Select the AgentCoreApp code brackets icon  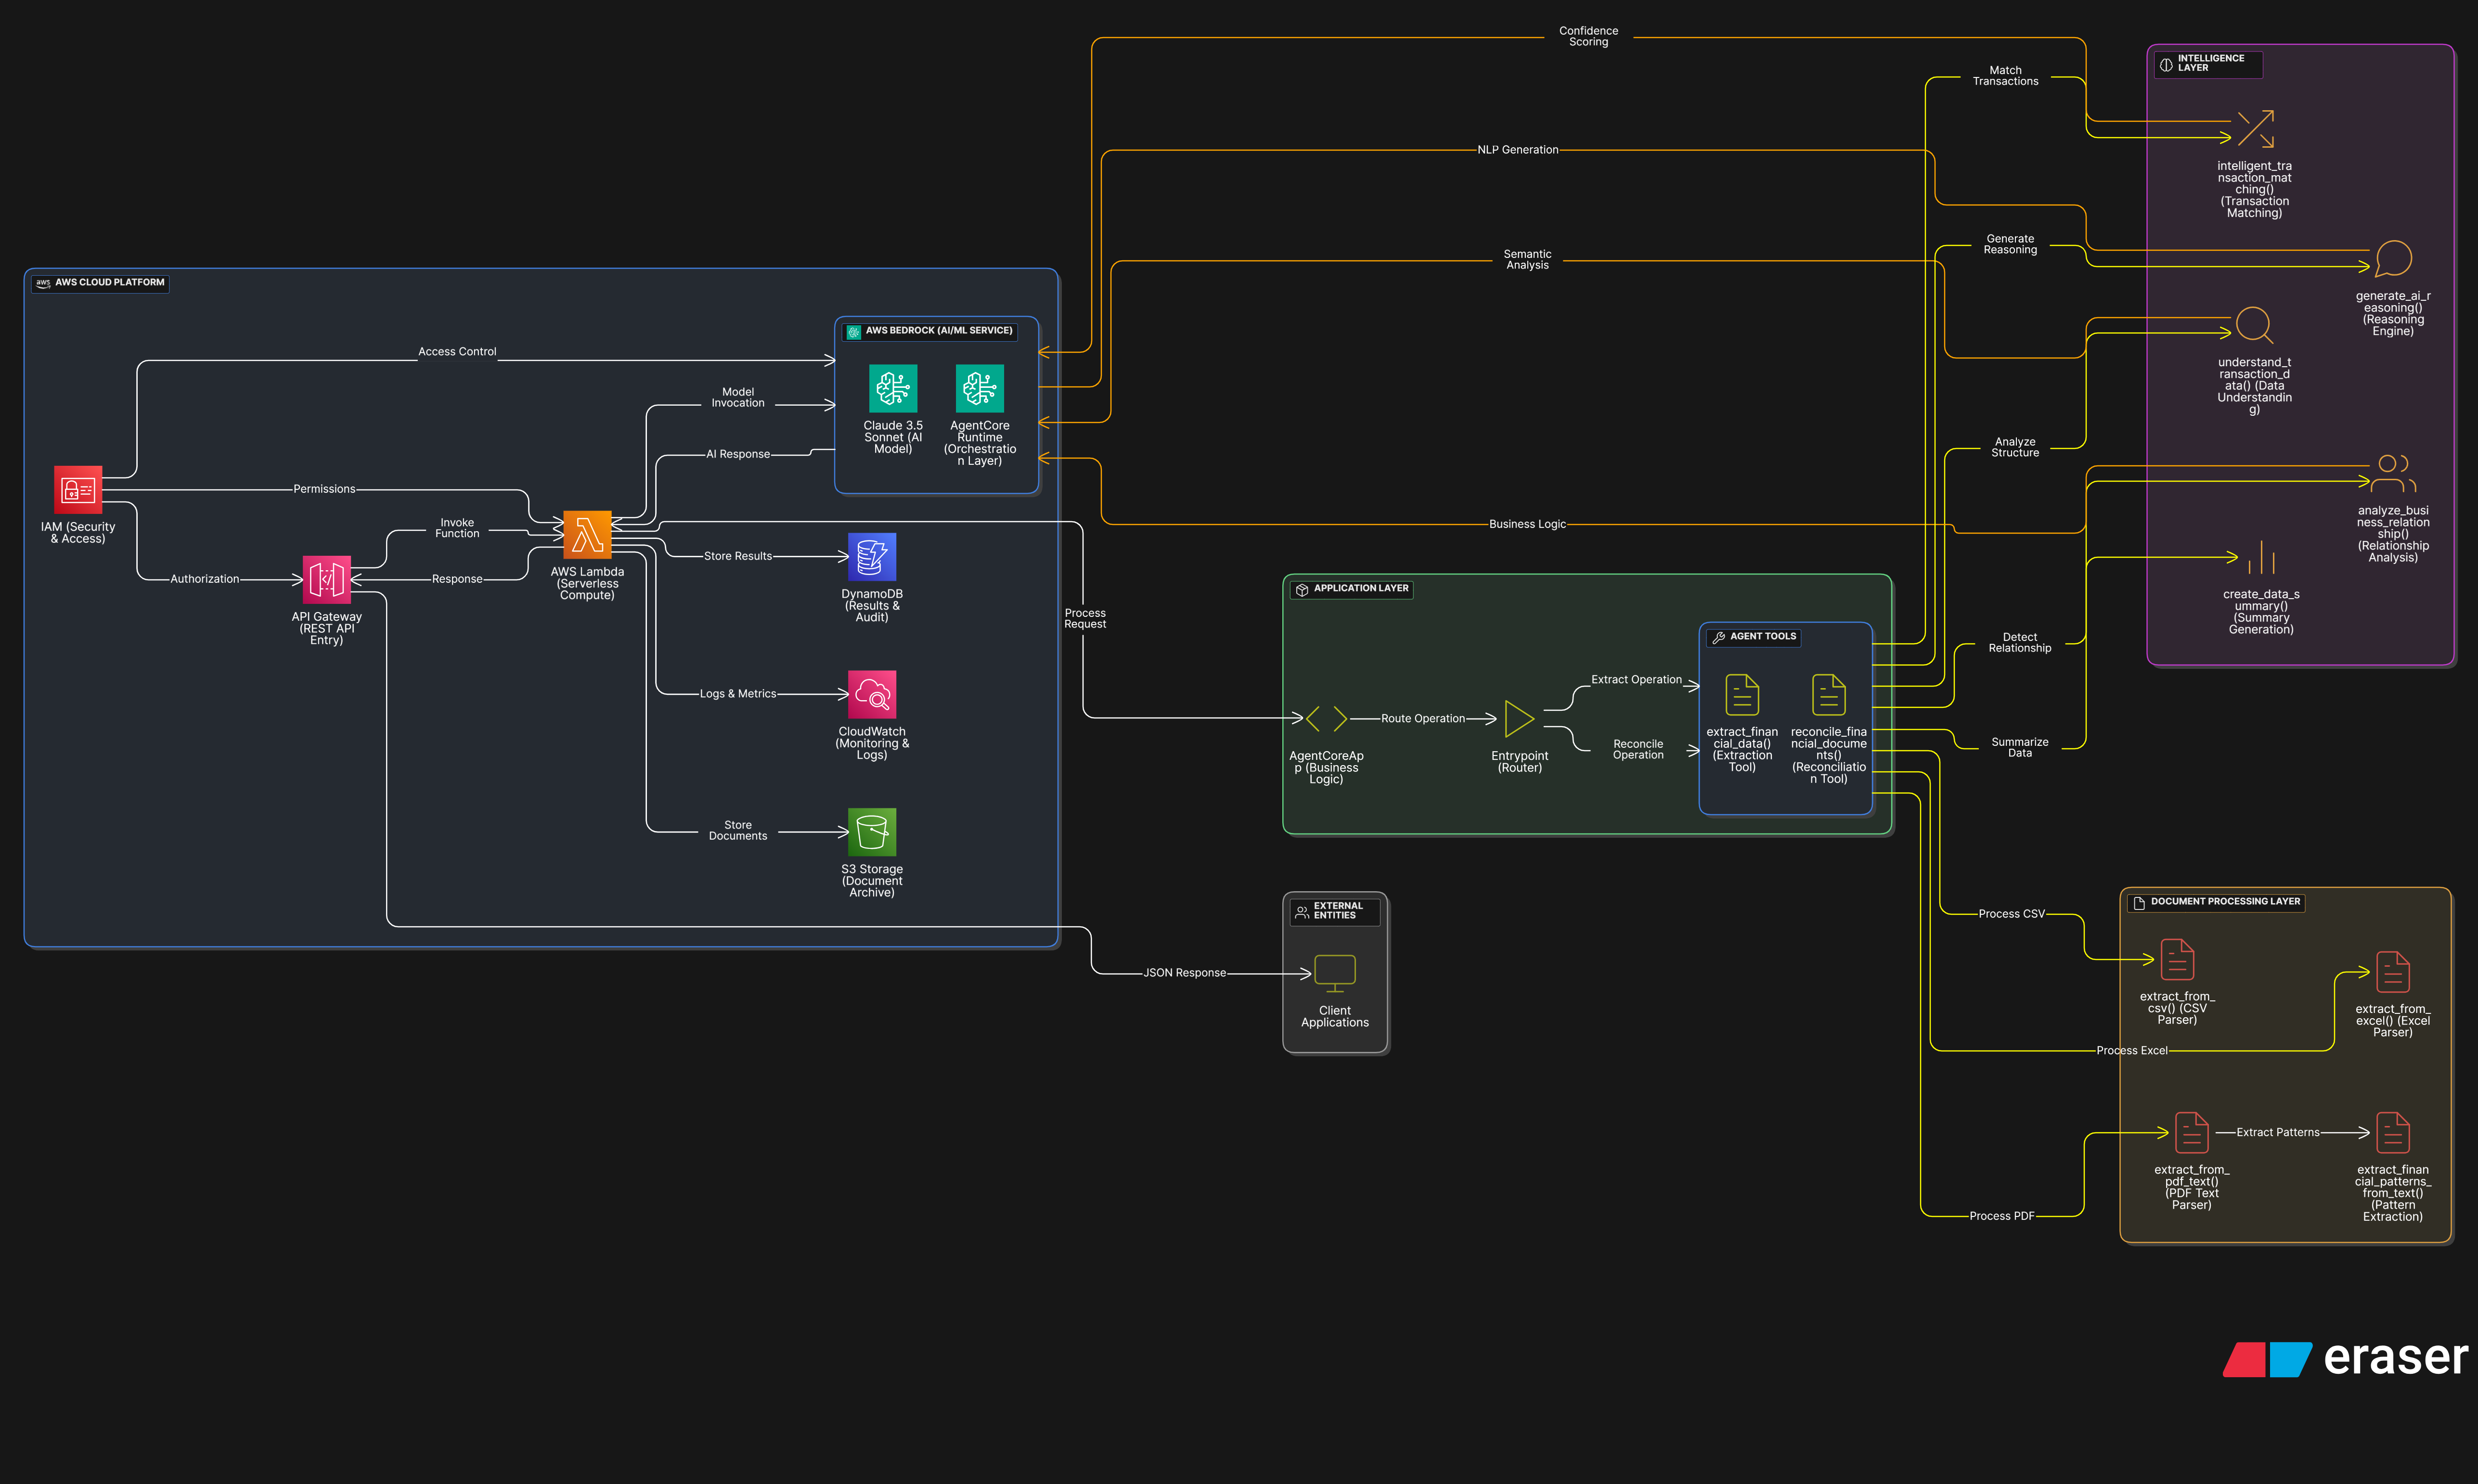(x=1326, y=718)
